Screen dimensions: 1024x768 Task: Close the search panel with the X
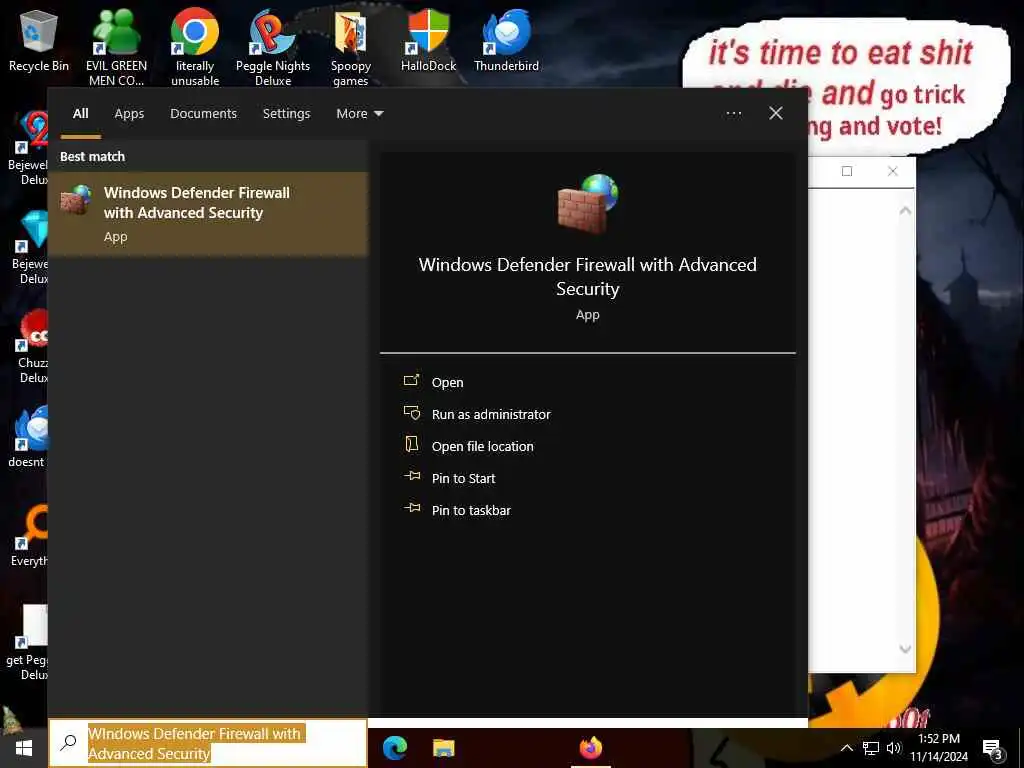pyautogui.click(x=776, y=114)
